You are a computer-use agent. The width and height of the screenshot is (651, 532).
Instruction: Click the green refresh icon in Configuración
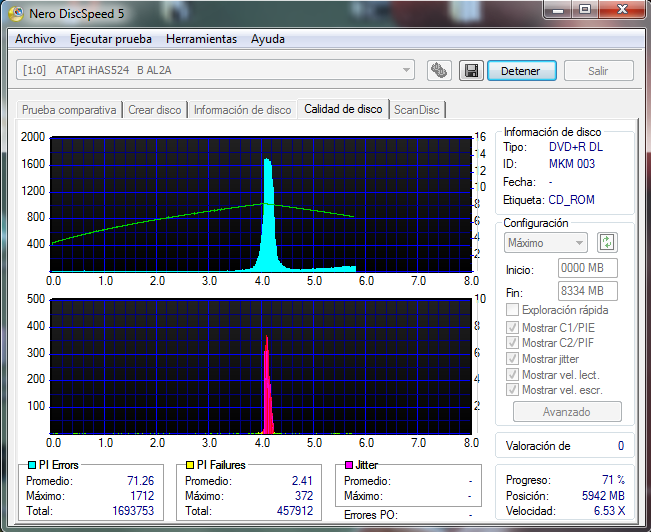[x=607, y=242]
